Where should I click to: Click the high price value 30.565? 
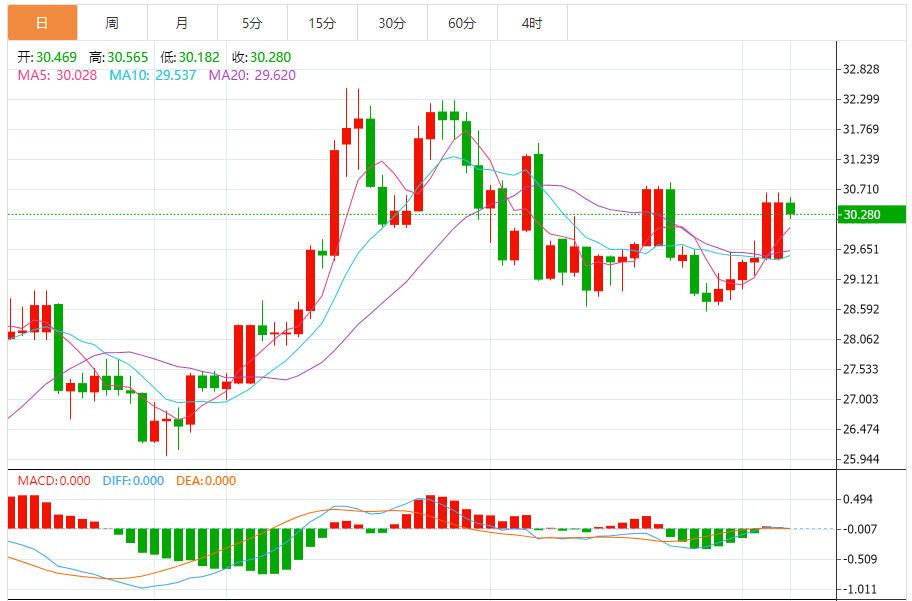click(x=128, y=57)
